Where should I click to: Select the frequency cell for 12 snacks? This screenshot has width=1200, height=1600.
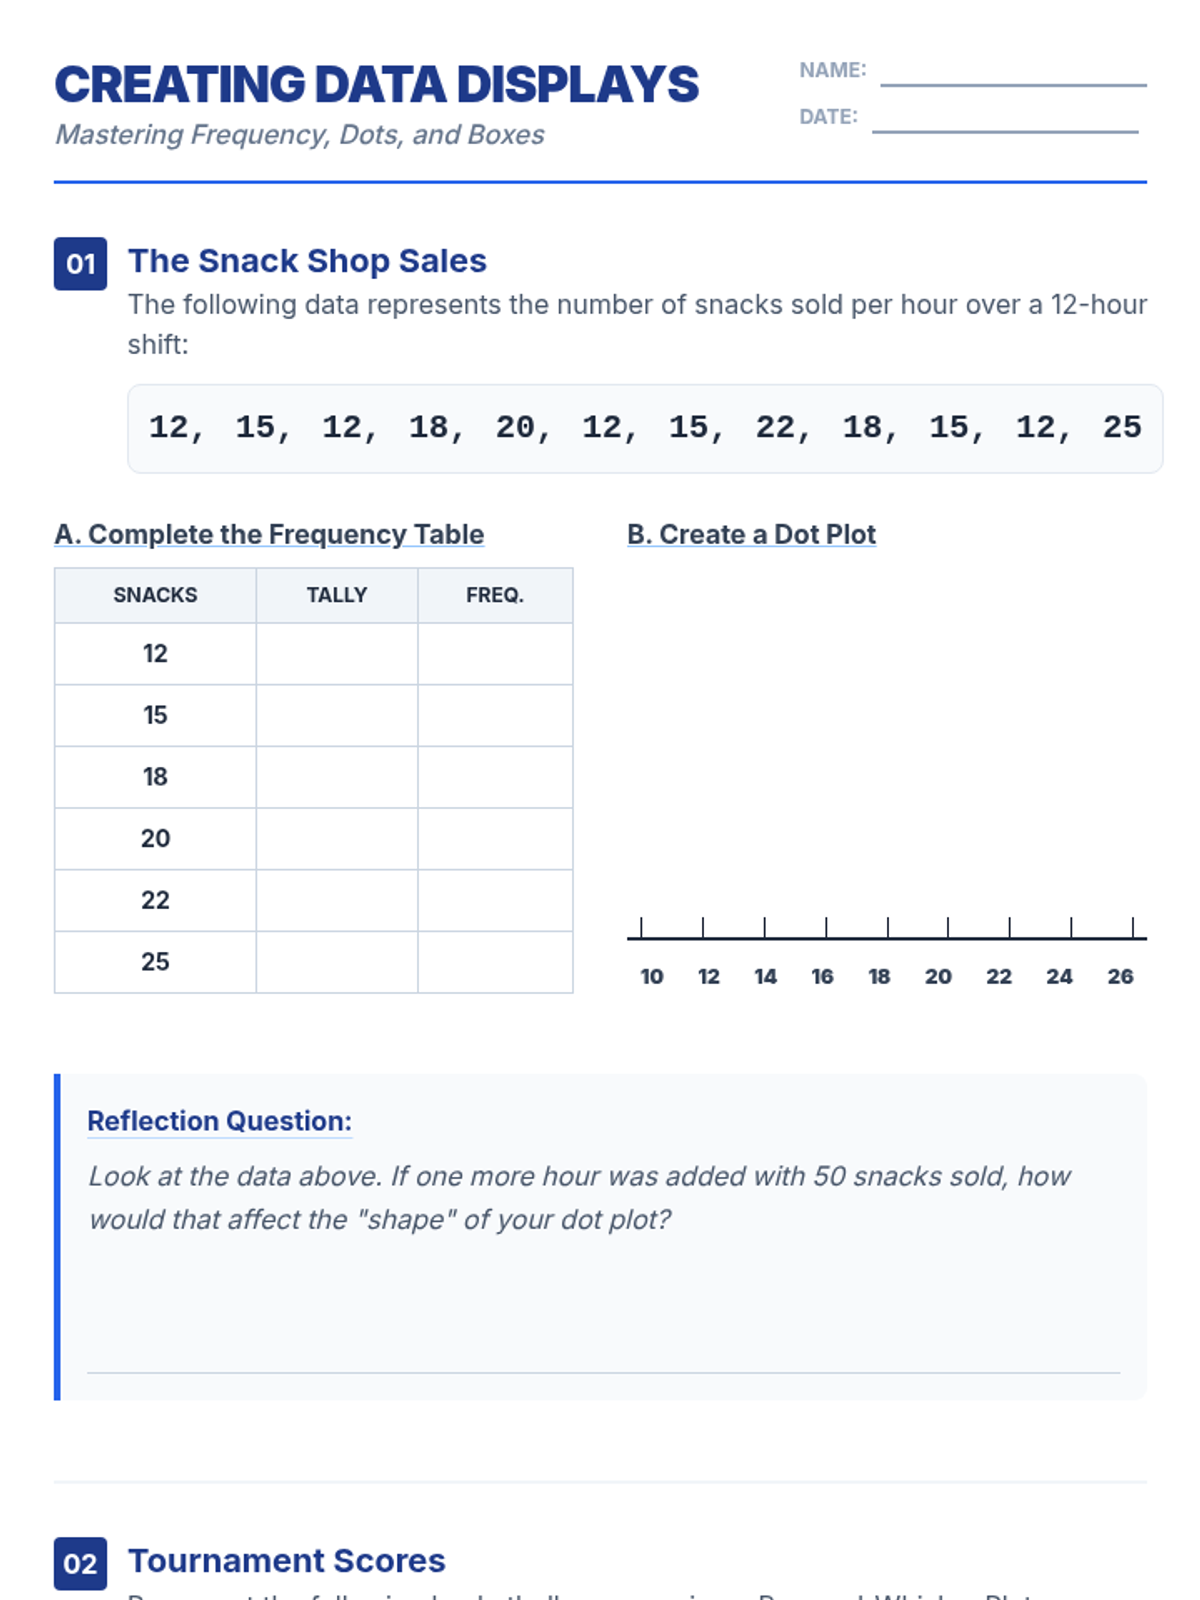[495, 654]
